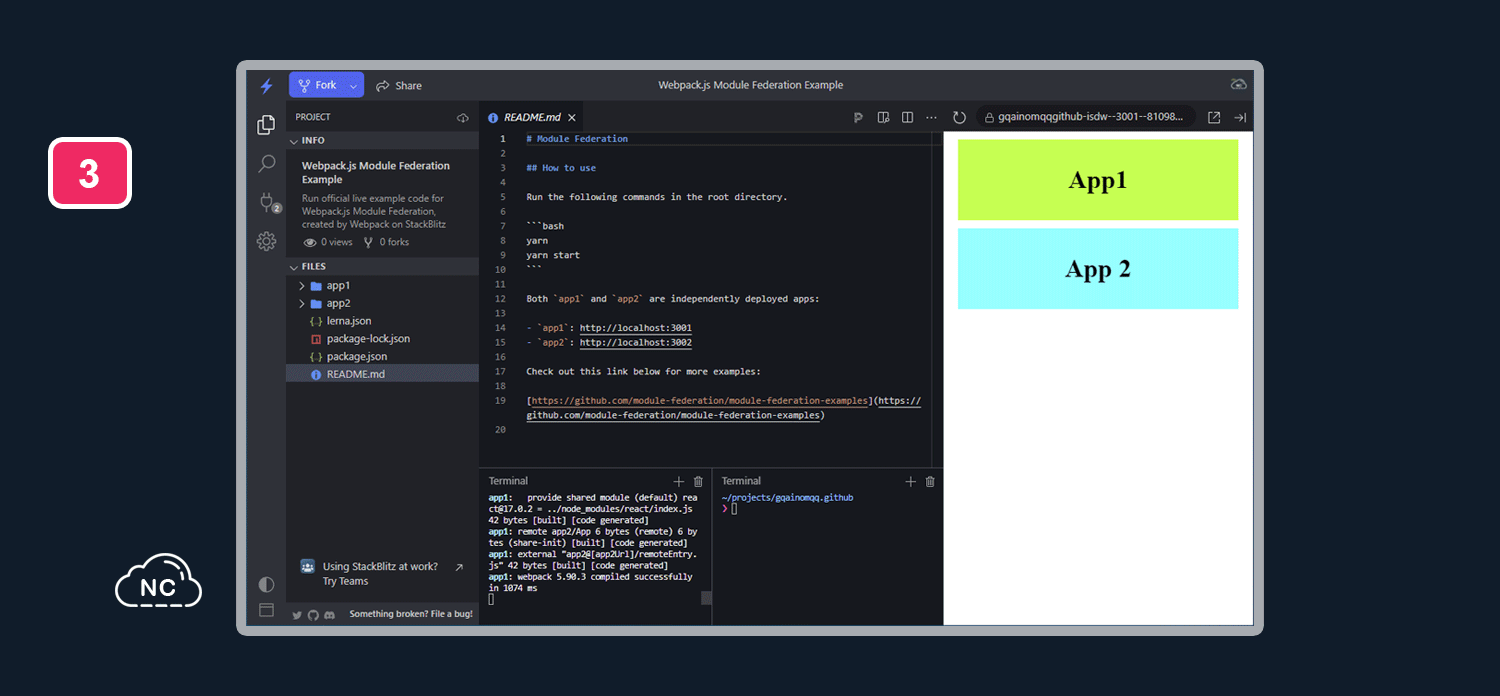Click the Fork button
Screen dimensions: 1500x696
click(x=317, y=85)
